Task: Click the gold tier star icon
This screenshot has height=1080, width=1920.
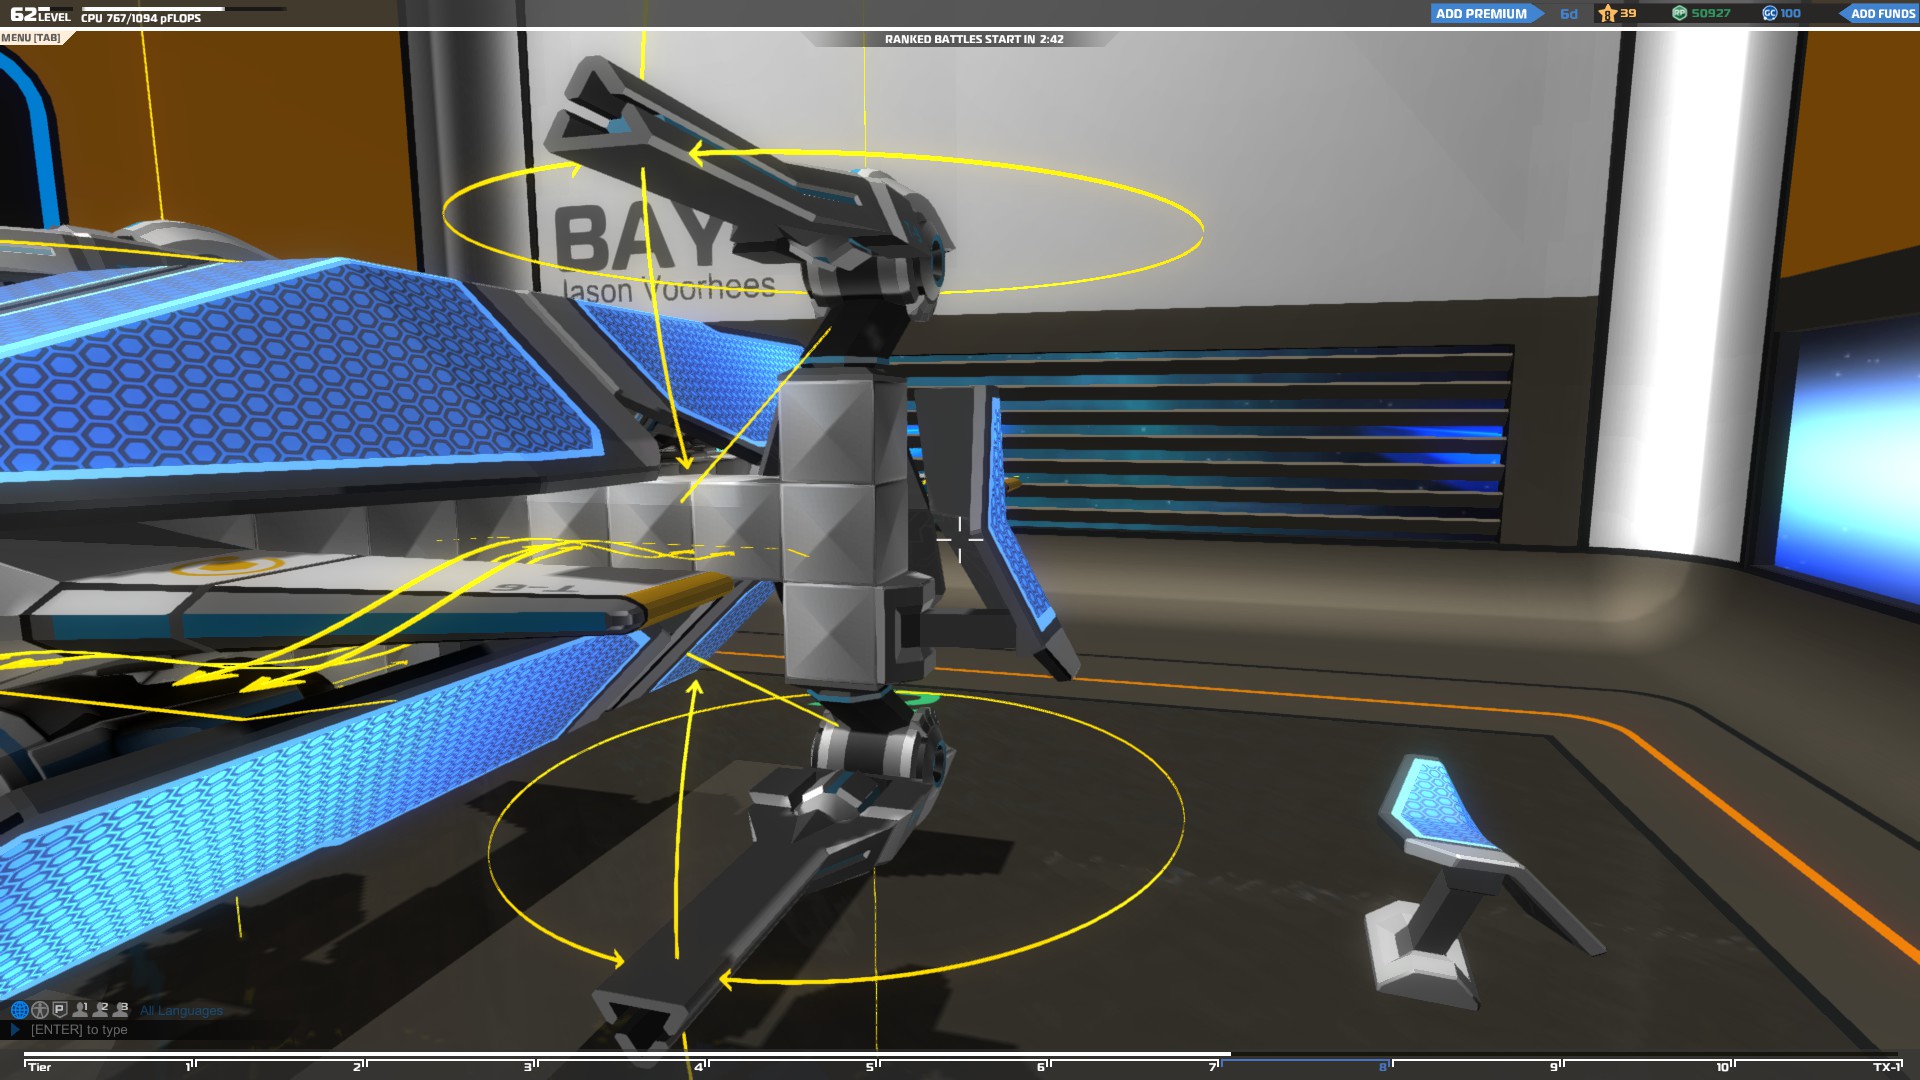Action: [1607, 14]
